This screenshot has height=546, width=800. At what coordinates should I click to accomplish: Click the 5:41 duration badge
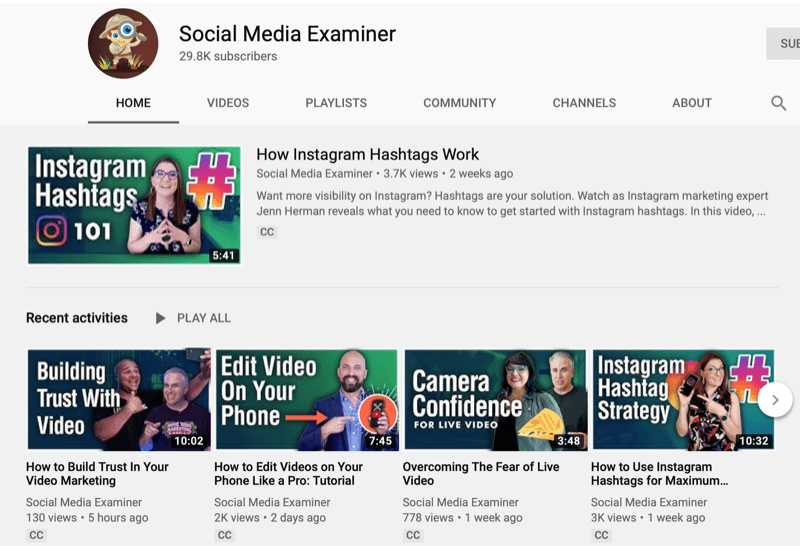[x=223, y=256]
